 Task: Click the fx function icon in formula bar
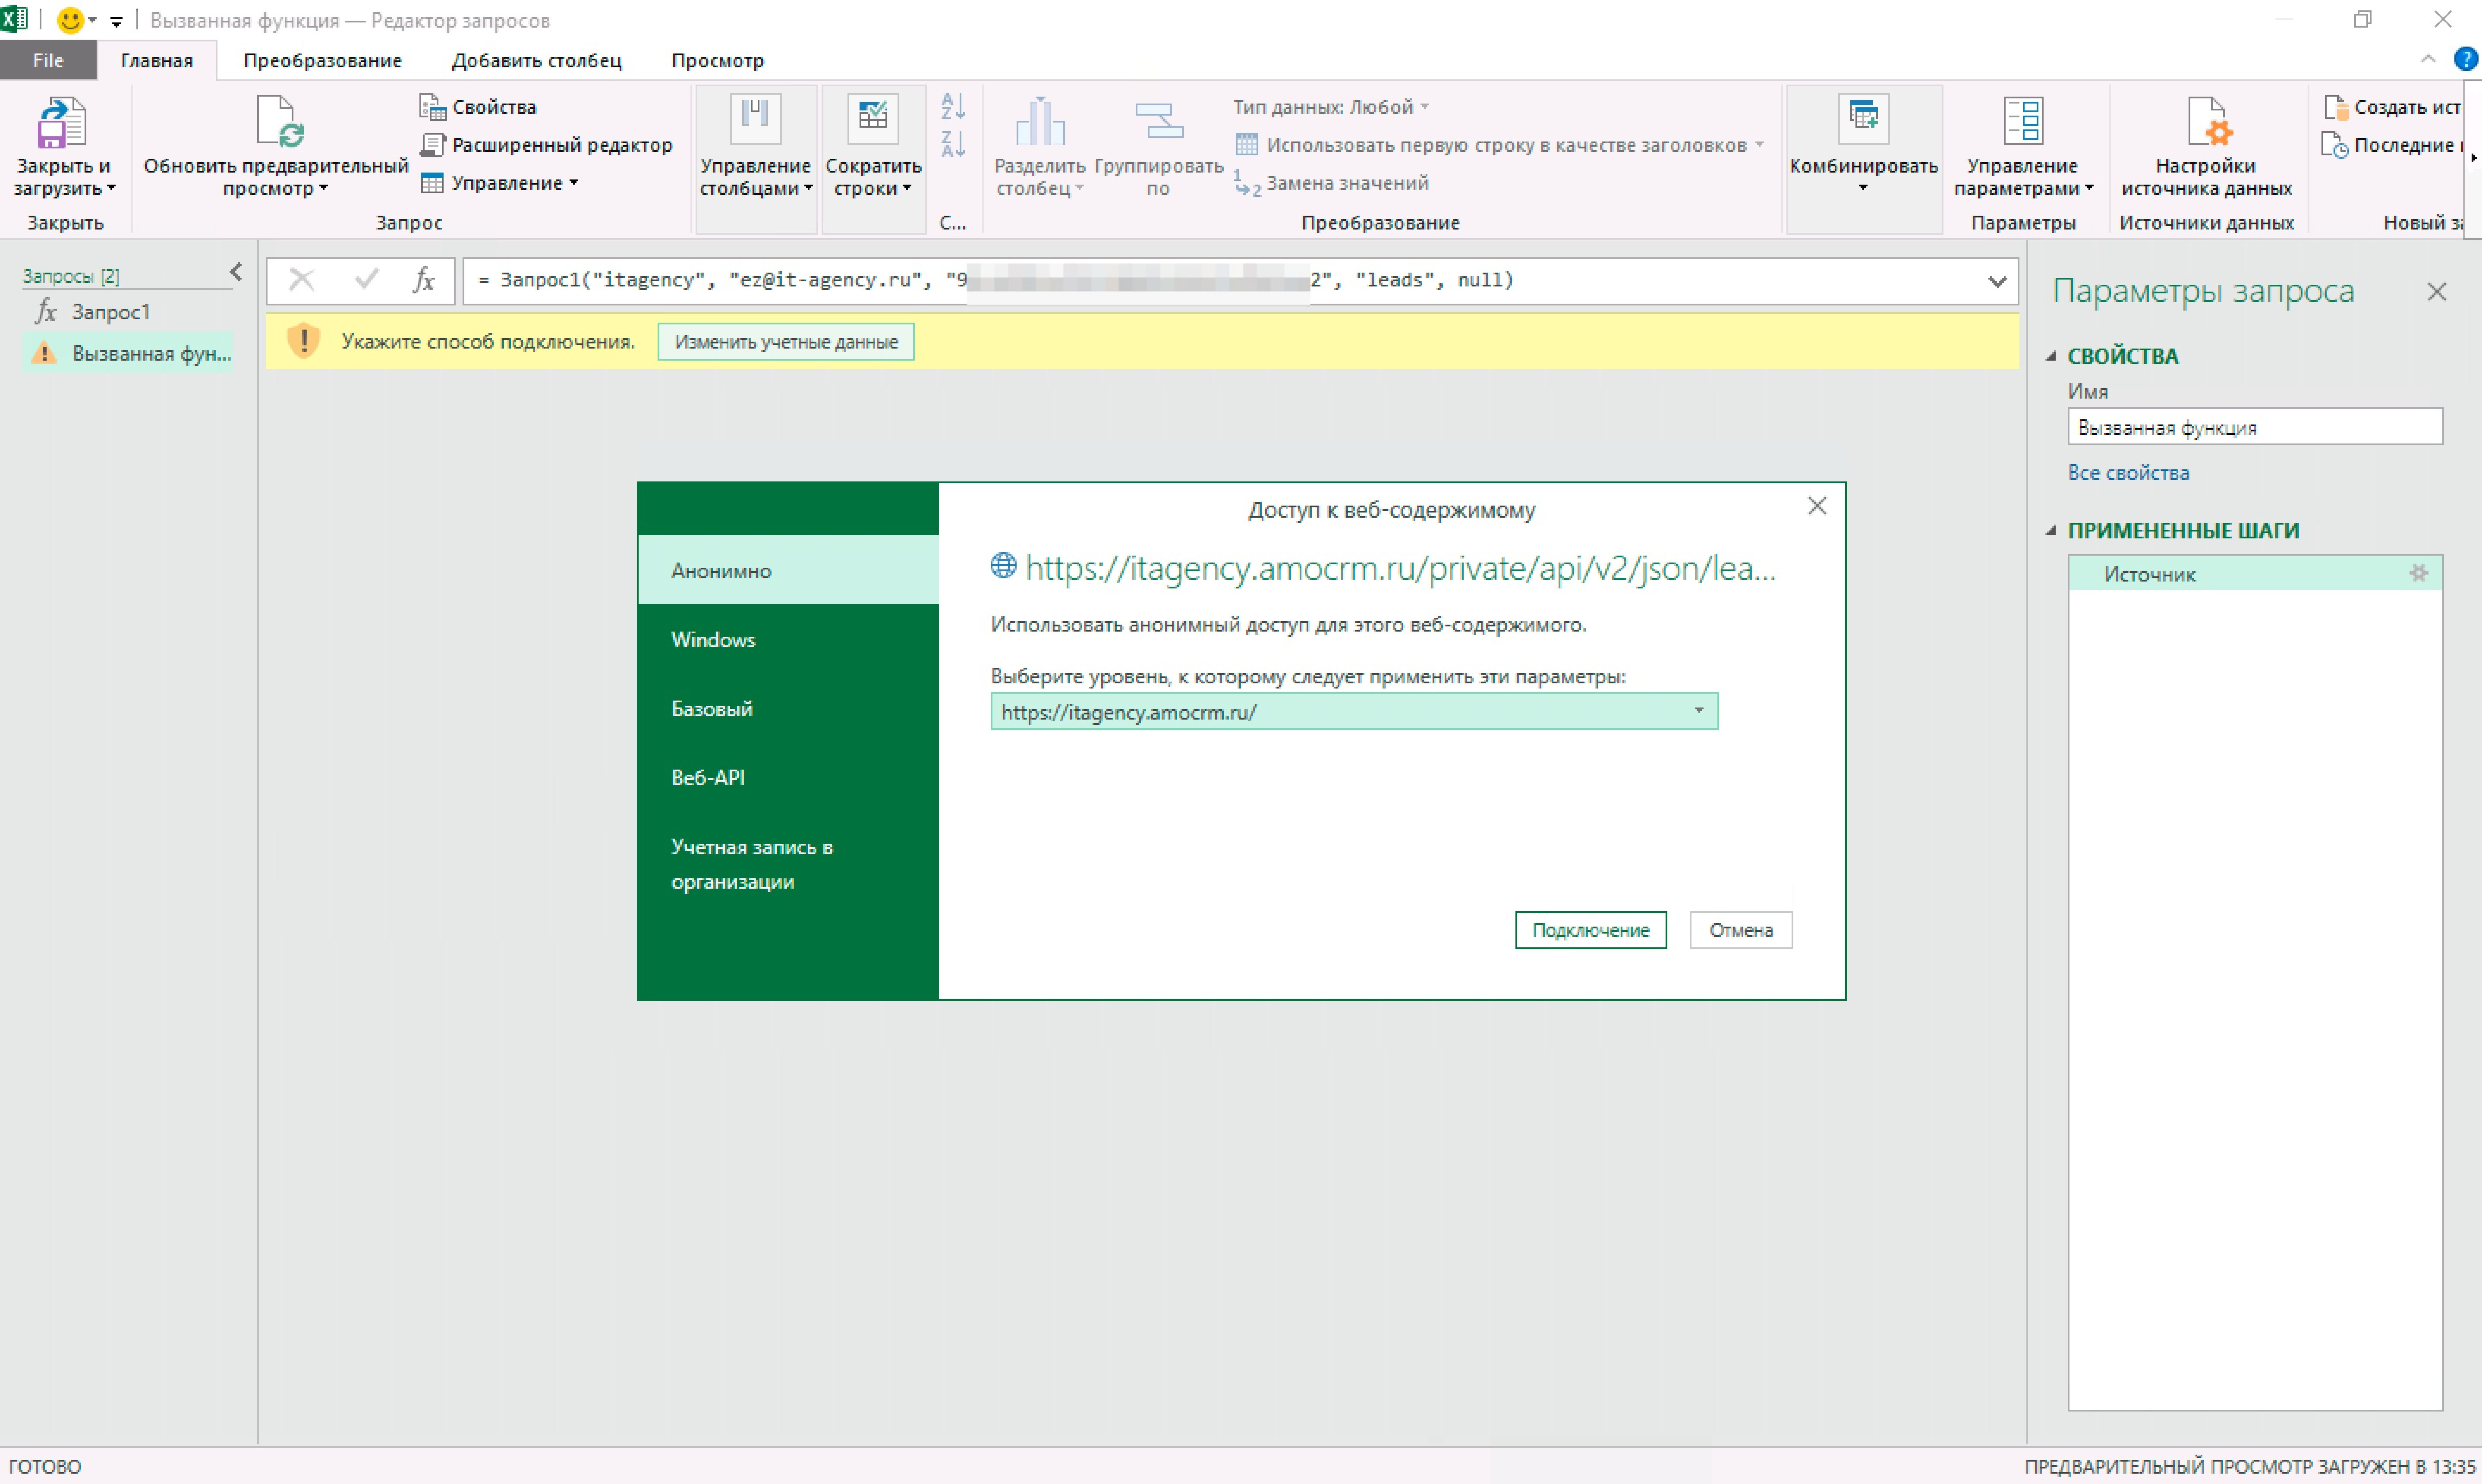[x=424, y=280]
